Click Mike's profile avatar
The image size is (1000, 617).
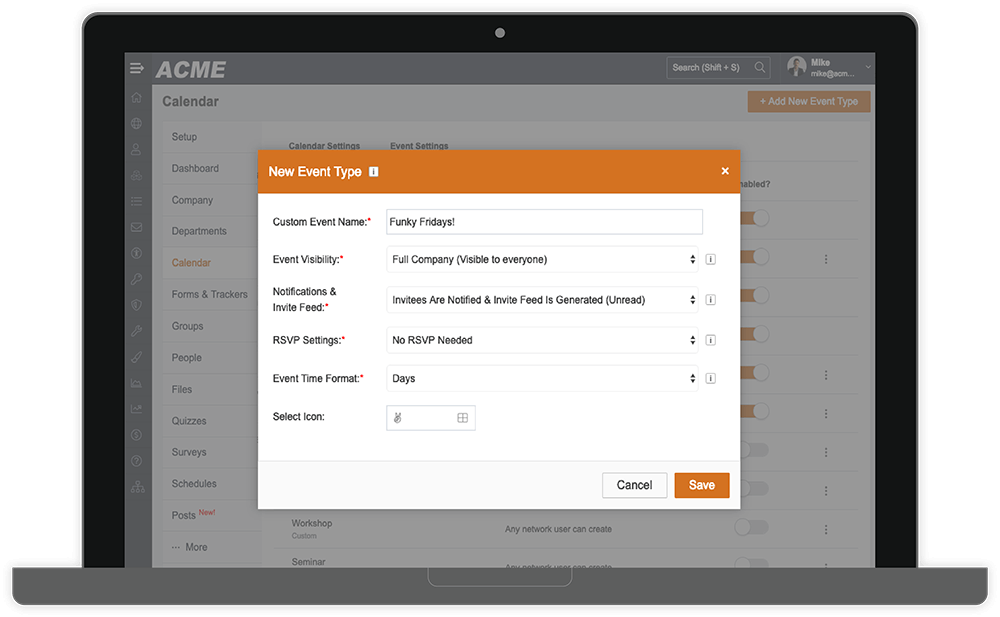pyautogui.click(x=797, y=66)
